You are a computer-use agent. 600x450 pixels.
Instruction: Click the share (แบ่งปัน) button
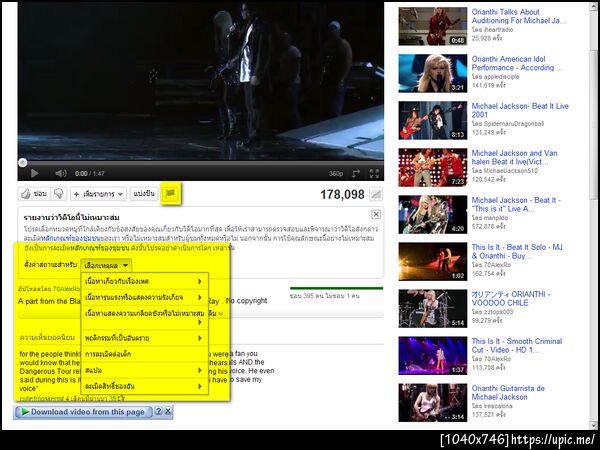tap(144, 194)
